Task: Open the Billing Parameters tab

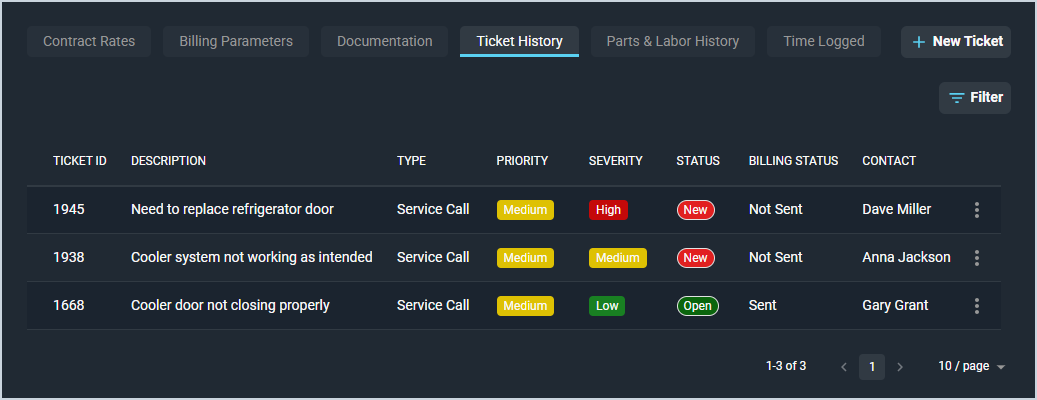Action: coord(236,42)
